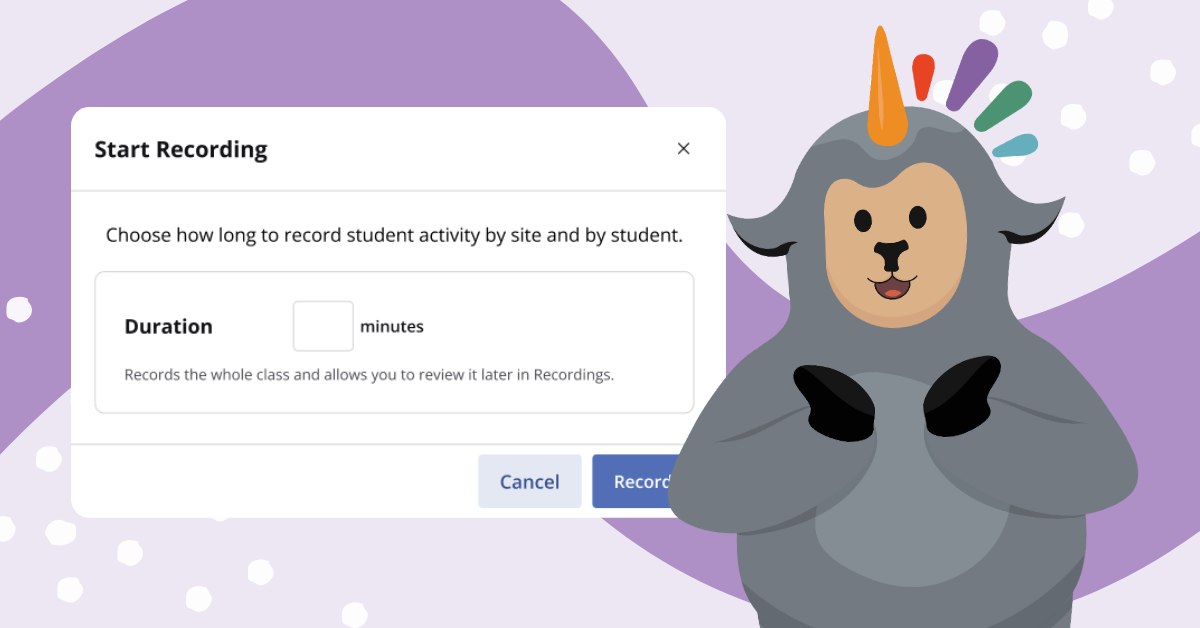Image resolution: width=1200 pixels, height=628 pixels.
Task: Click the green droplet beside the horn
Action: tap(1002, 107)
